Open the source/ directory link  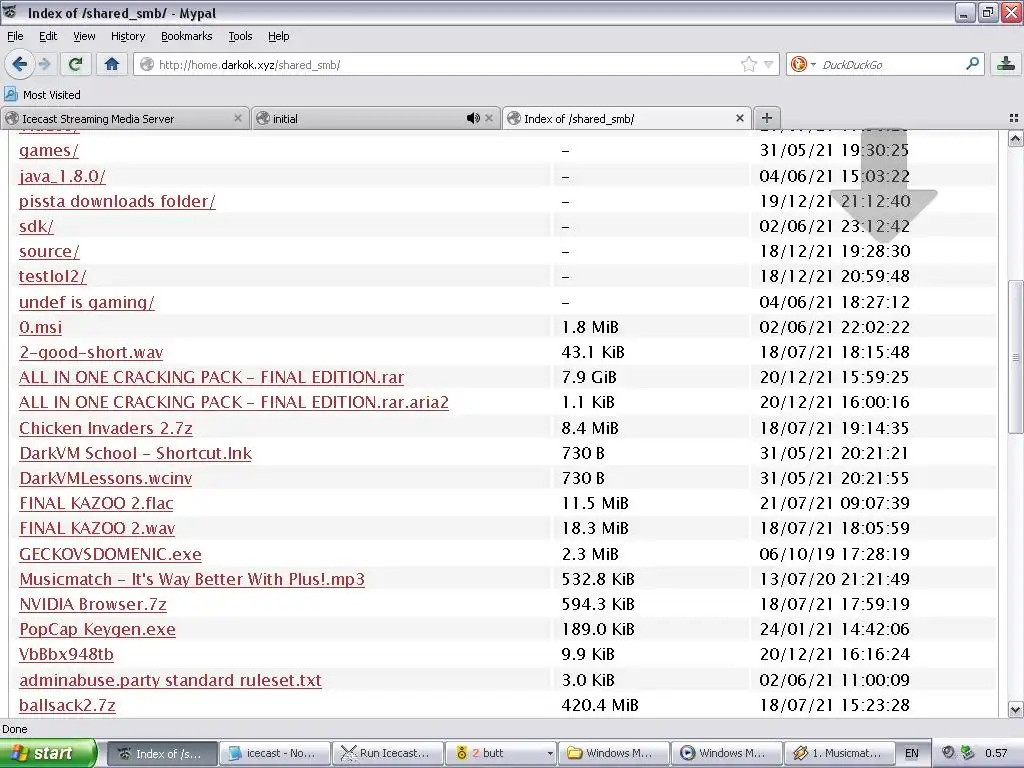point(50,251)
